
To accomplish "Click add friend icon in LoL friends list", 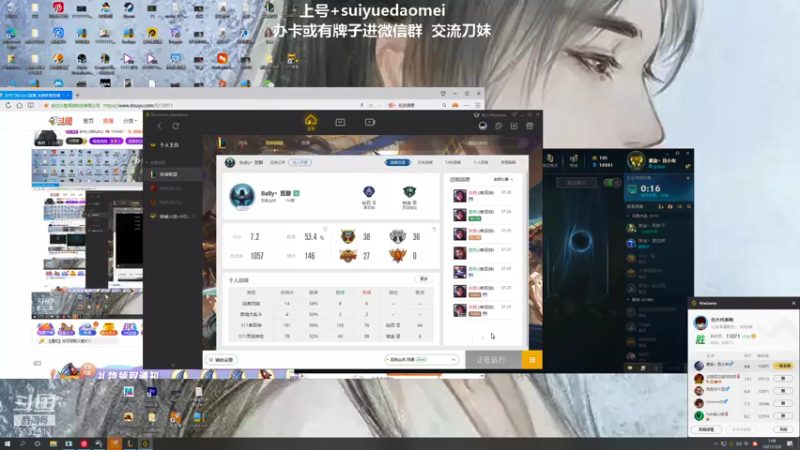I will tap(661, 207).
